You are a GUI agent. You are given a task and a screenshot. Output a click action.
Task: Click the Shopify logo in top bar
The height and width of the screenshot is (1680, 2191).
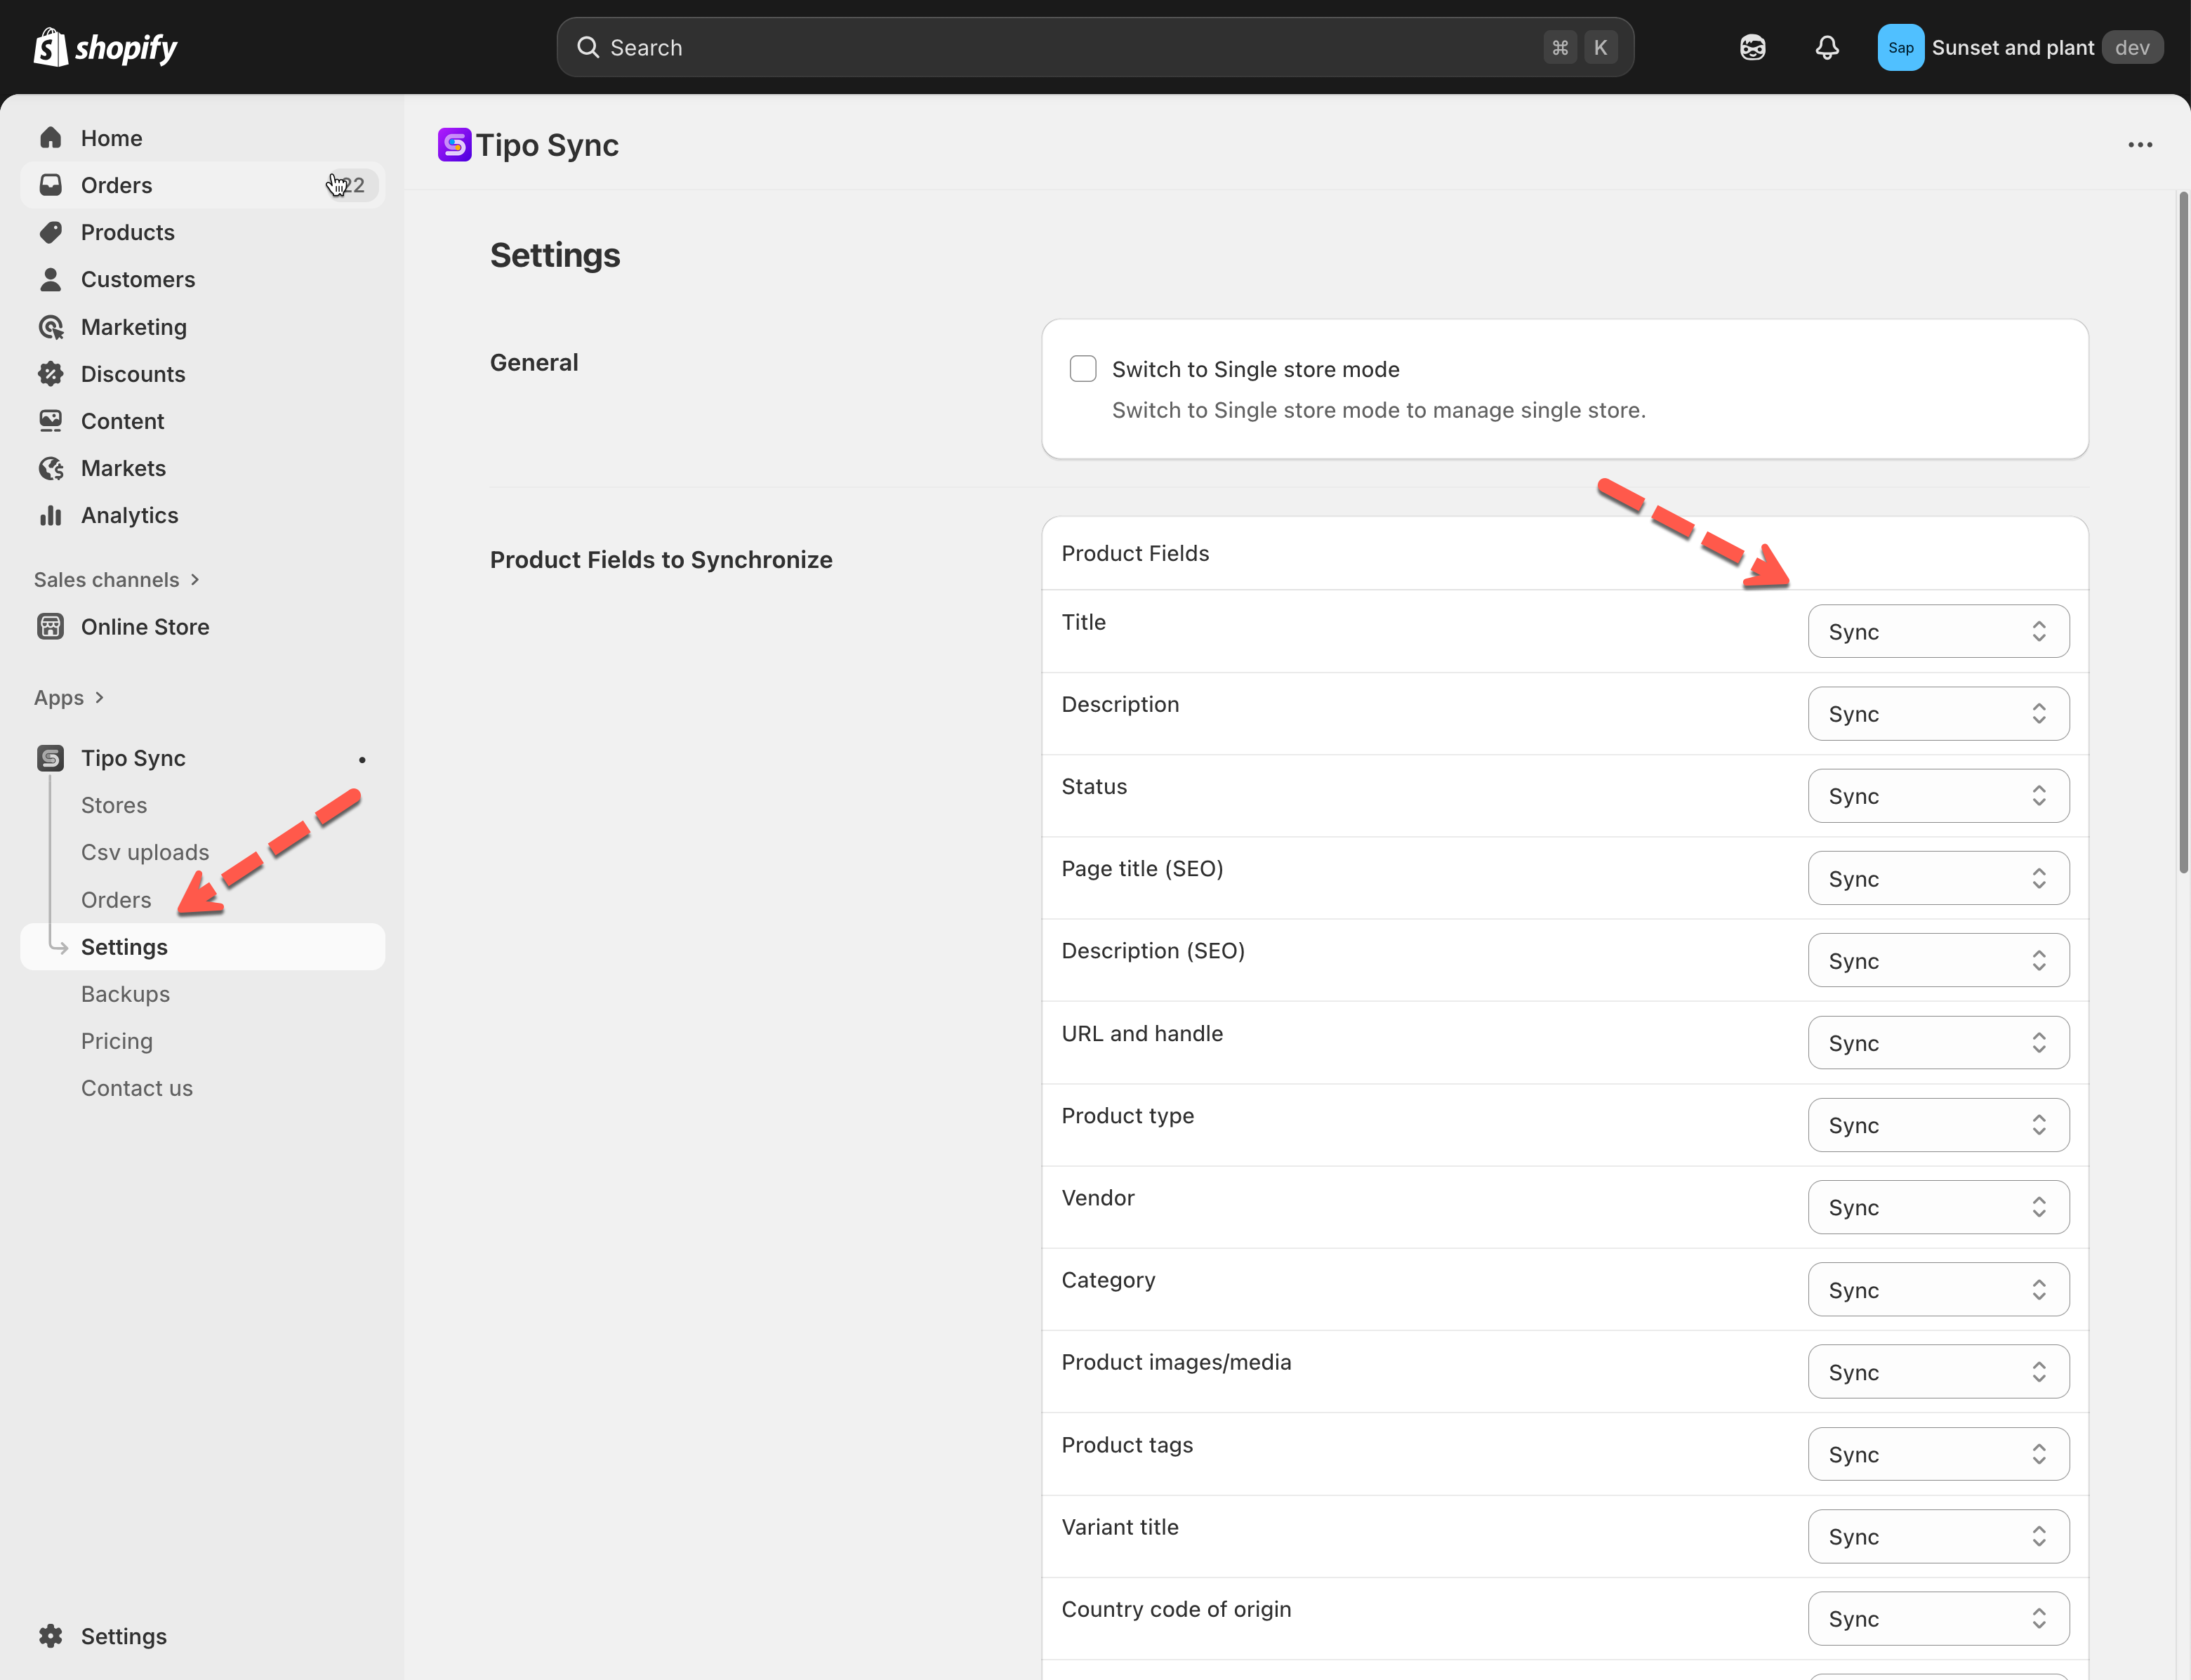pyautogui.click(x=105, y=47)
